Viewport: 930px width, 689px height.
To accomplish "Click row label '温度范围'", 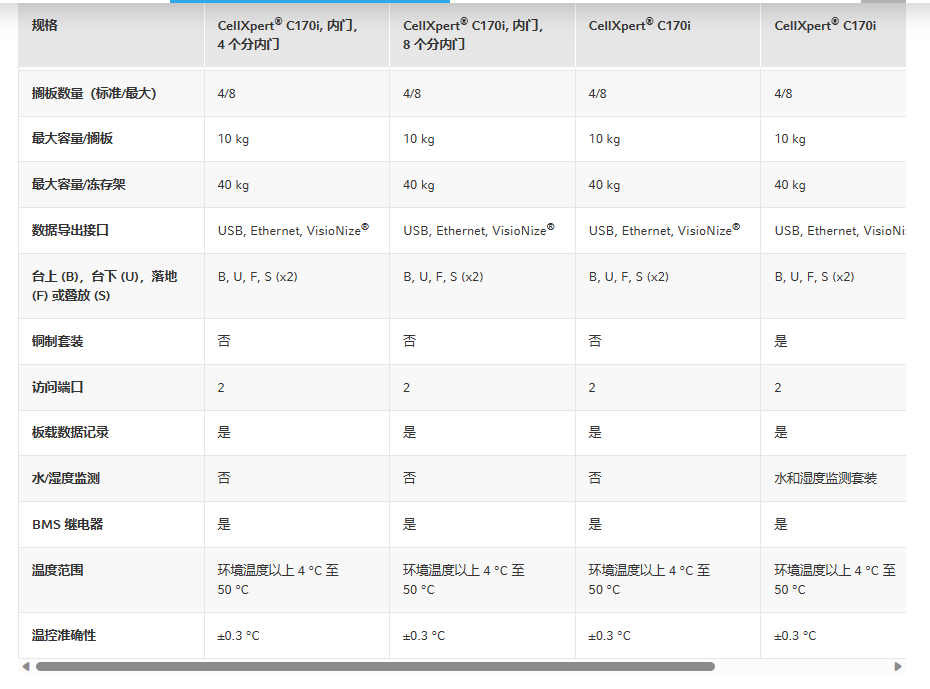I will coord(58,570).
